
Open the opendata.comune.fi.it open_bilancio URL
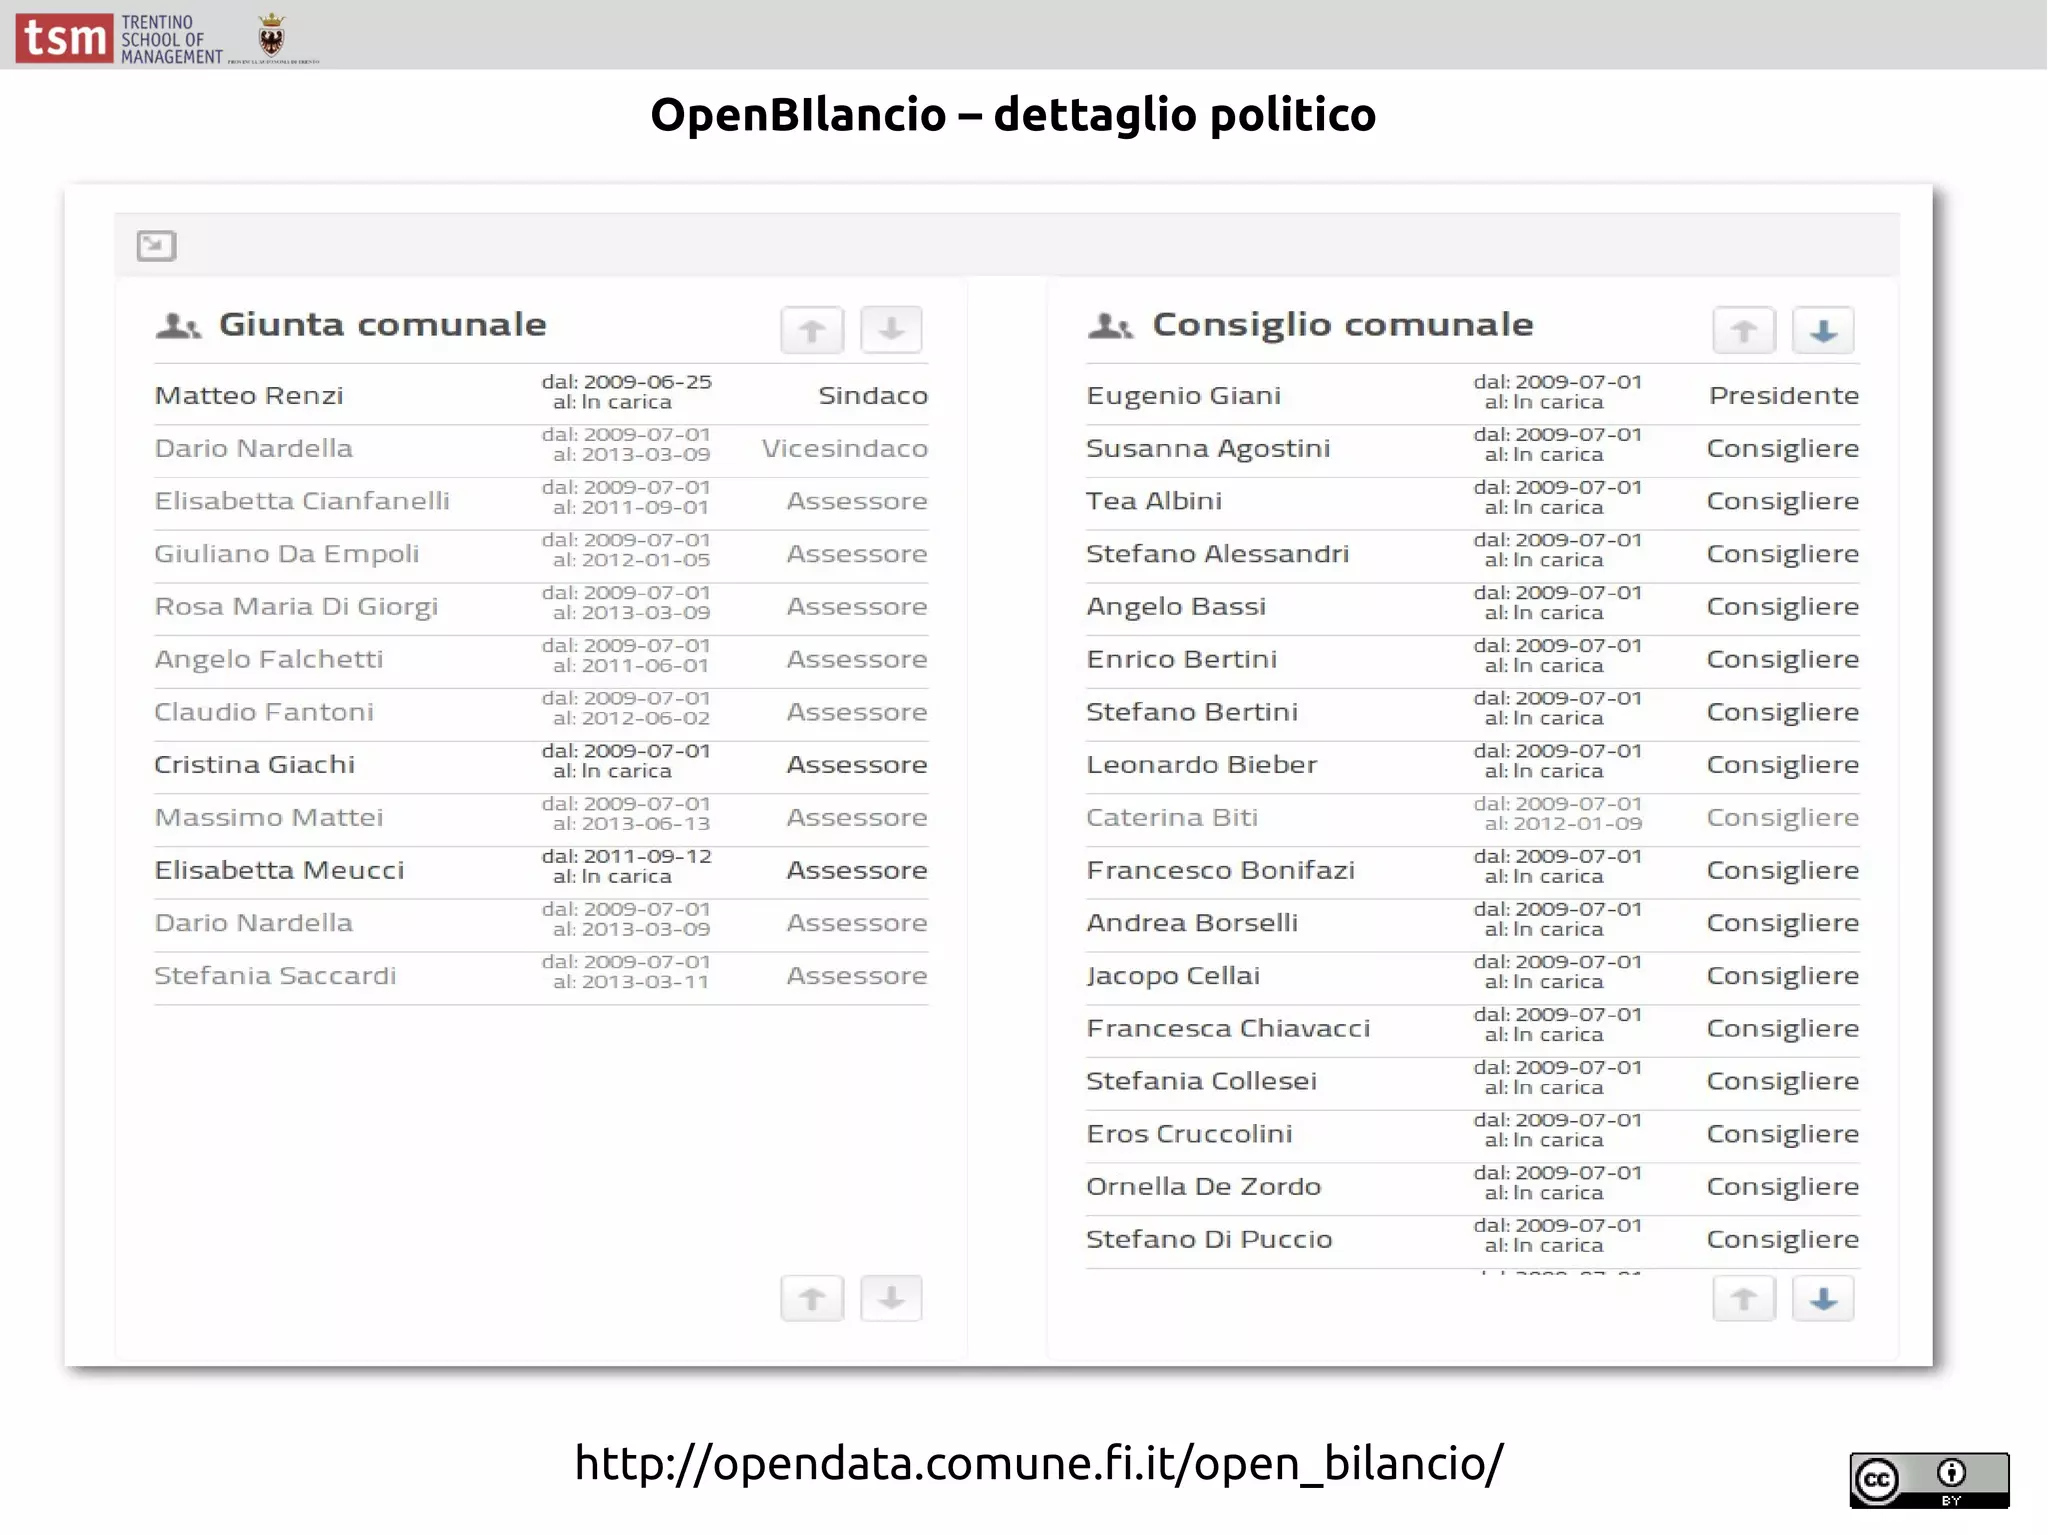(x=1038, y=1463)
